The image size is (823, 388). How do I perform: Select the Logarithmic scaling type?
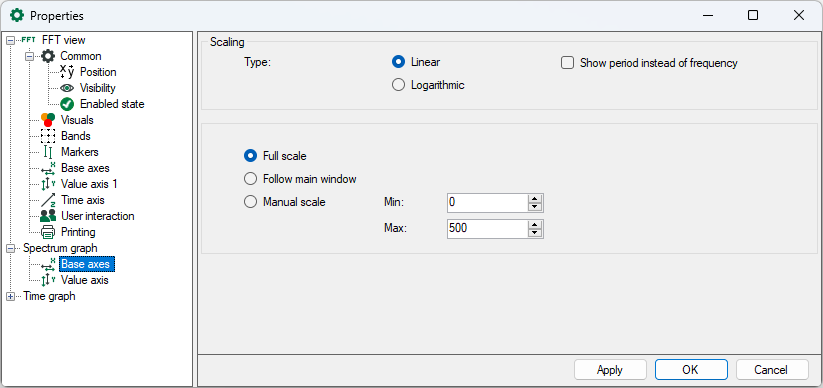click(x=398, y=85)
